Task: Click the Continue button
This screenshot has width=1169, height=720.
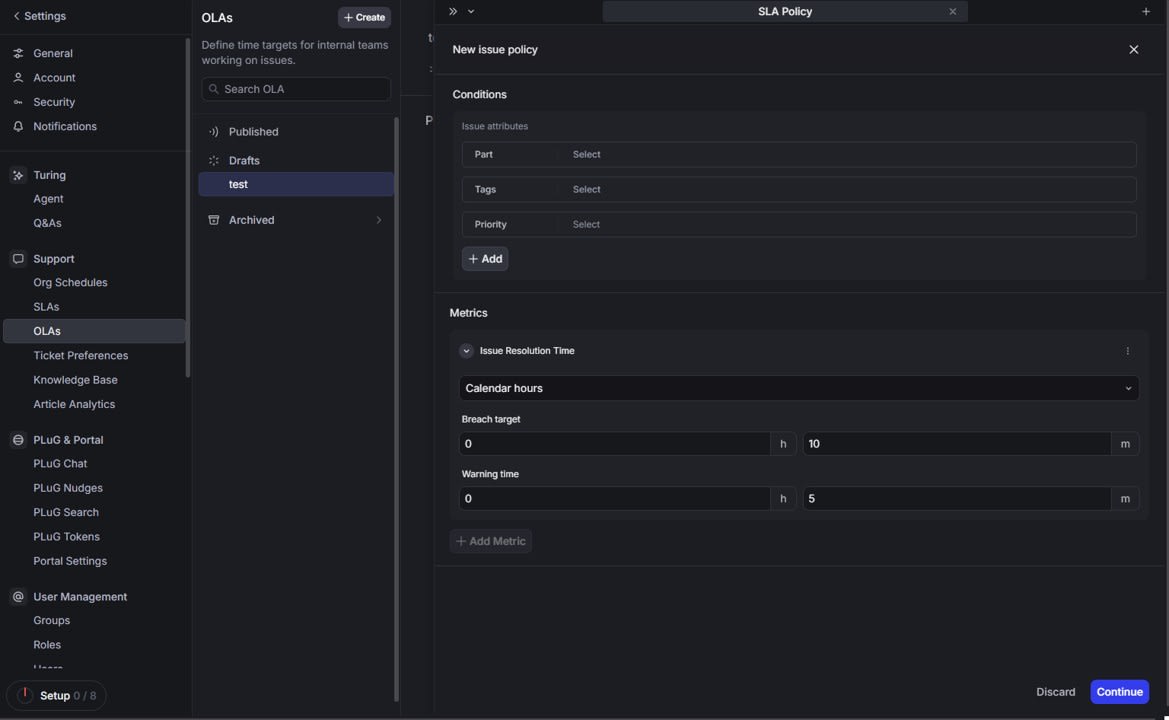Action: point(1119,692)
